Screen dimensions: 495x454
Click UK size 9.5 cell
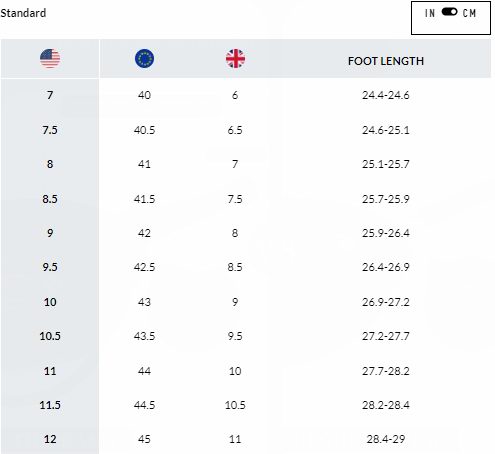235,336
